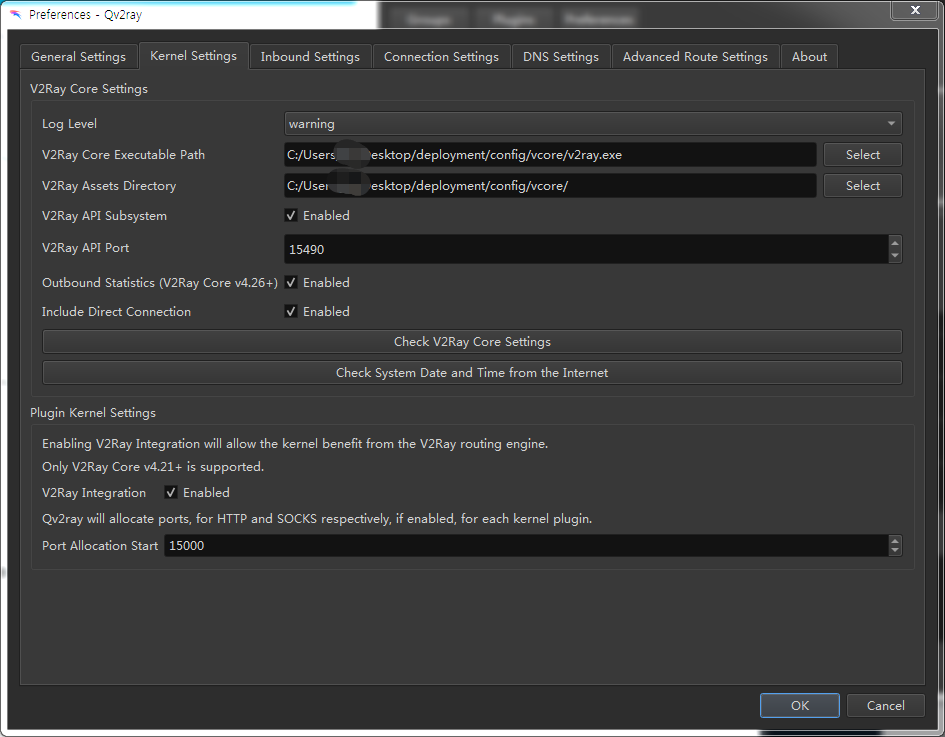The width and height of the screenshot is (945, 737).
Task: Toggle Include Direct Connection checkbox
Action: pos(291,312)
